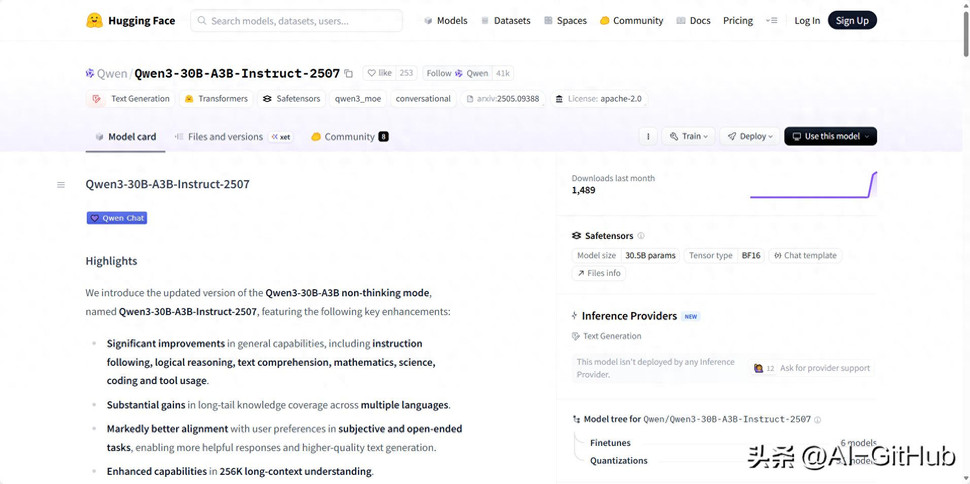
Task: Expand the extra navigation menu icon
Action: point(771,20)
